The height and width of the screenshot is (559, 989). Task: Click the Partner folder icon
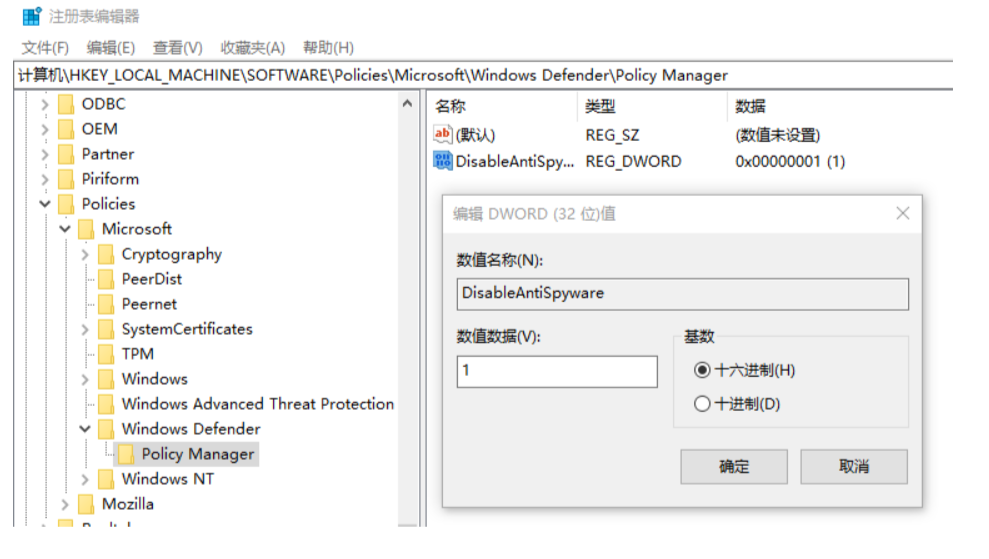coord(66,154)
